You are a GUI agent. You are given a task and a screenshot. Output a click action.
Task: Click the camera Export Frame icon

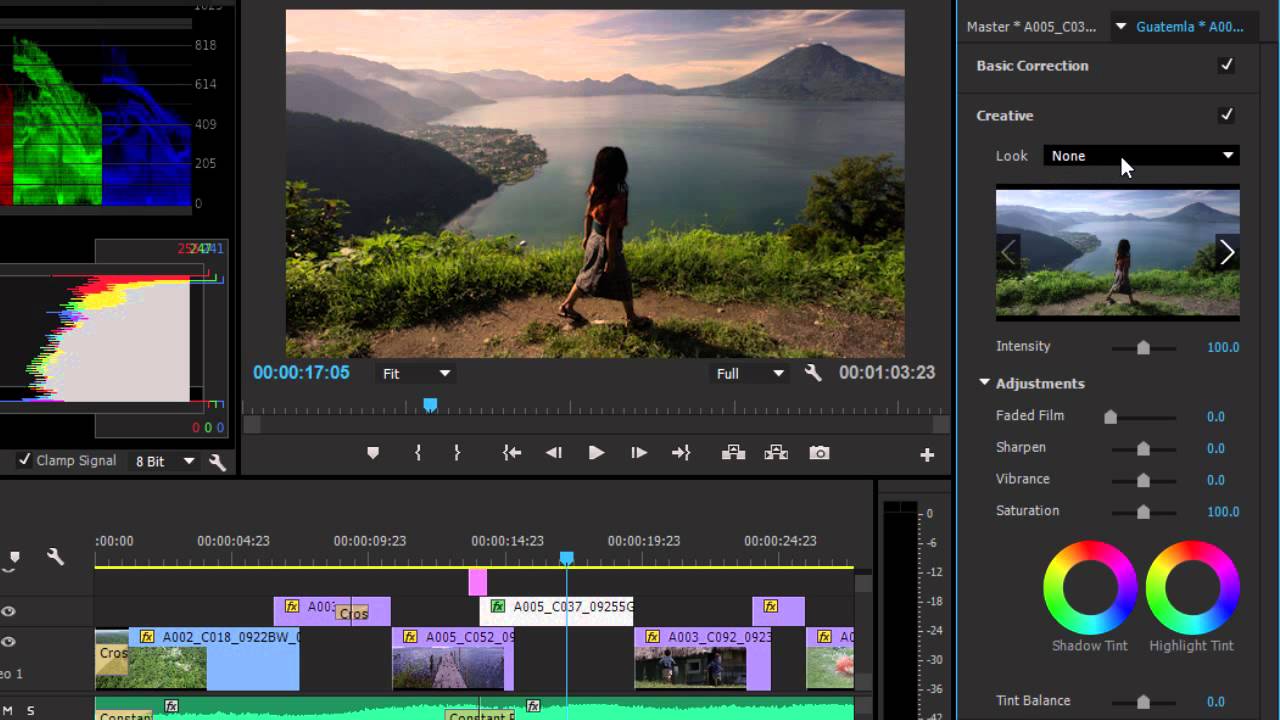pos(819,452)
